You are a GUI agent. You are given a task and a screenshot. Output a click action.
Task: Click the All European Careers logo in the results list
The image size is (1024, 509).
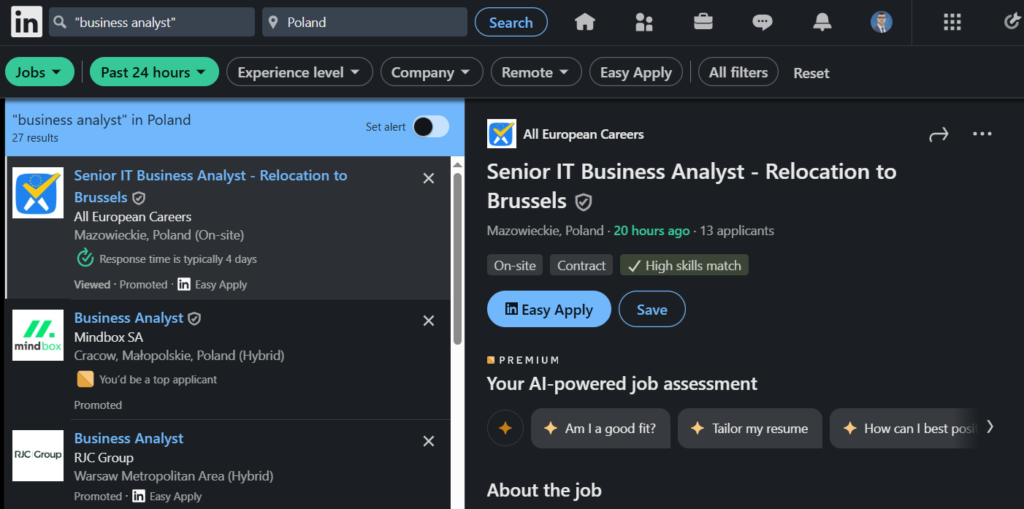tap(38, 193)
